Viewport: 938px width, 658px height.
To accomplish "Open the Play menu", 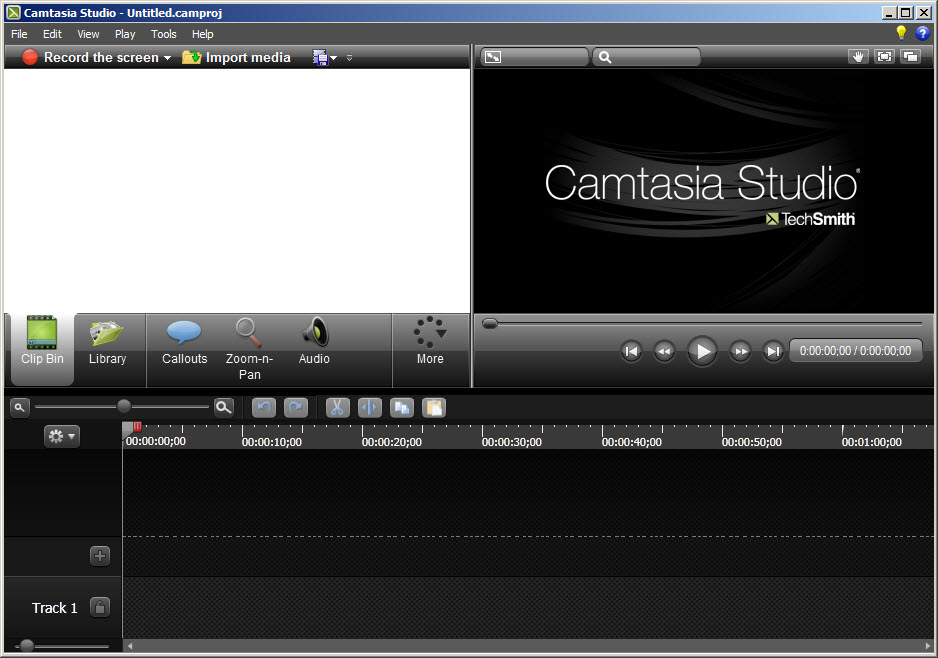I will point(125,34).
